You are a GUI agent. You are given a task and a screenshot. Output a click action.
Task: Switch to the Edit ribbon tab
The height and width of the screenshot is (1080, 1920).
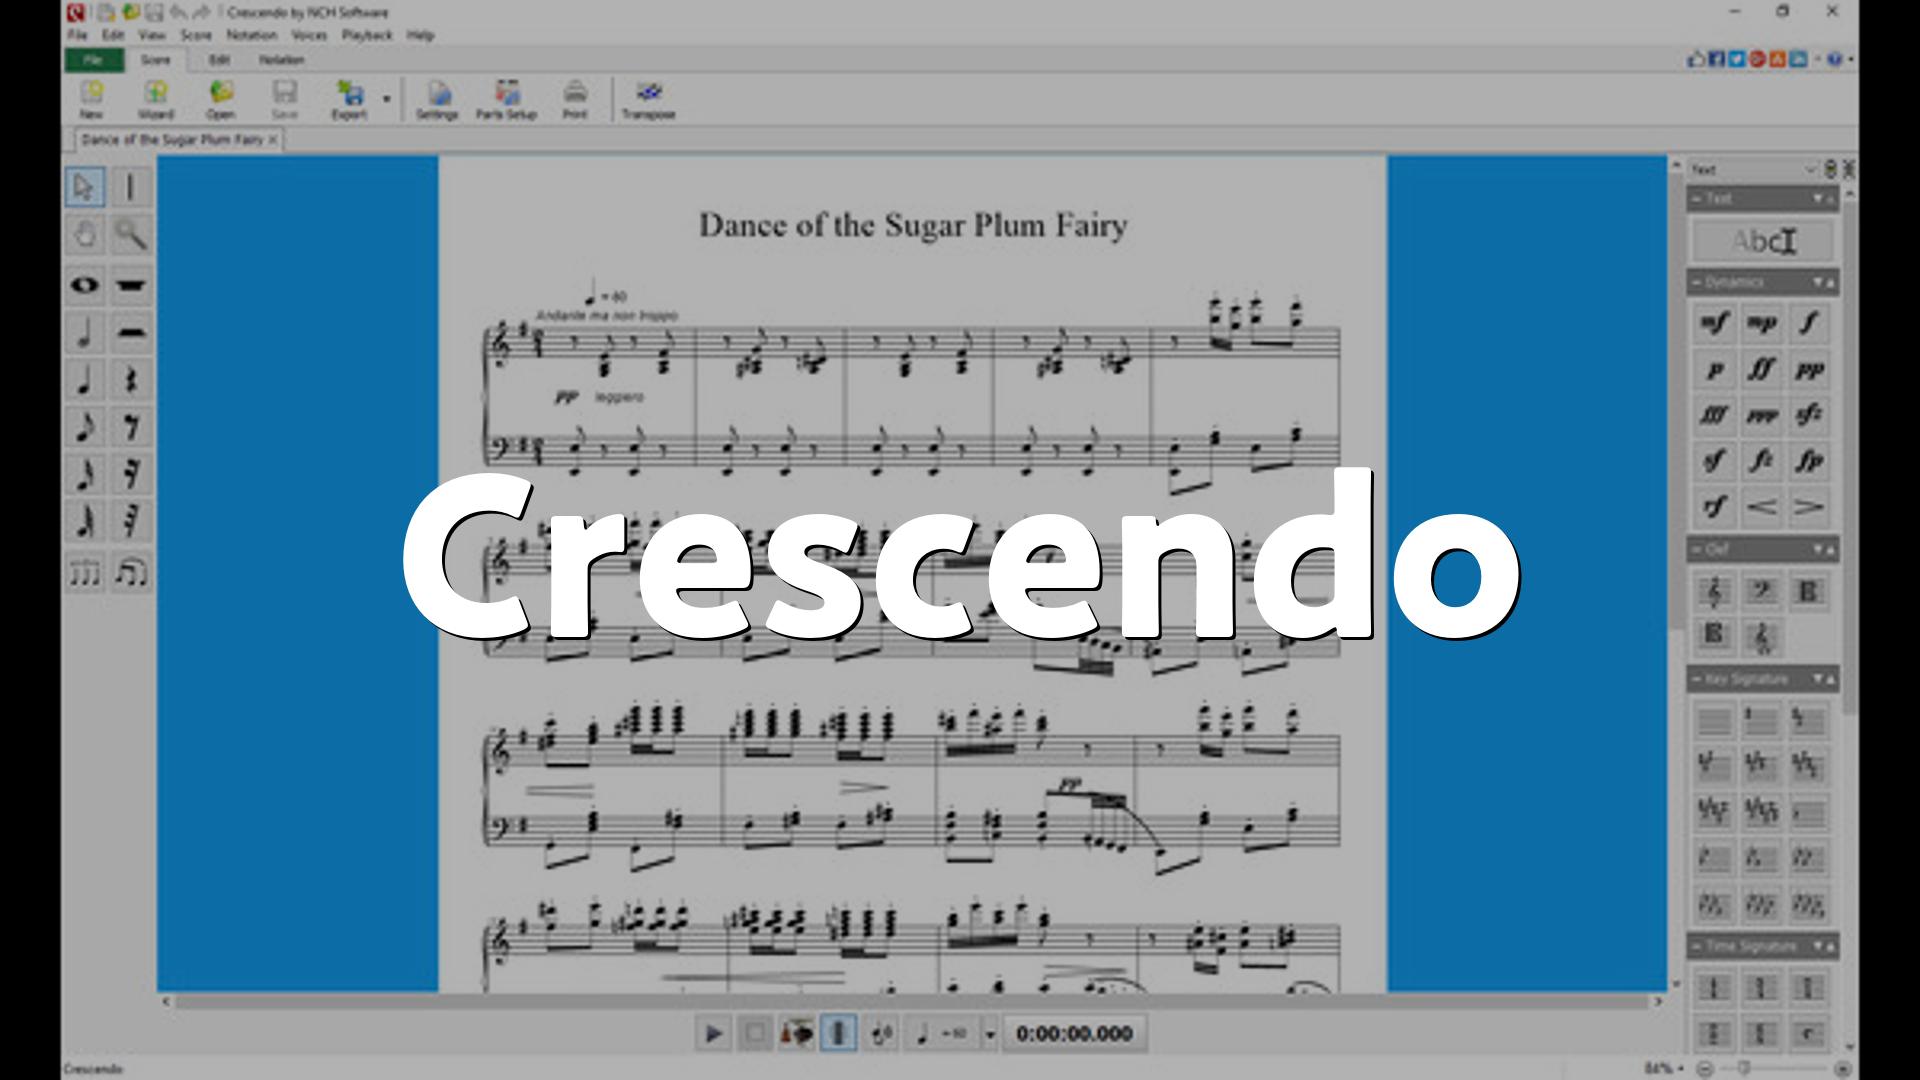pyautogui.click(x=219, y=60)
